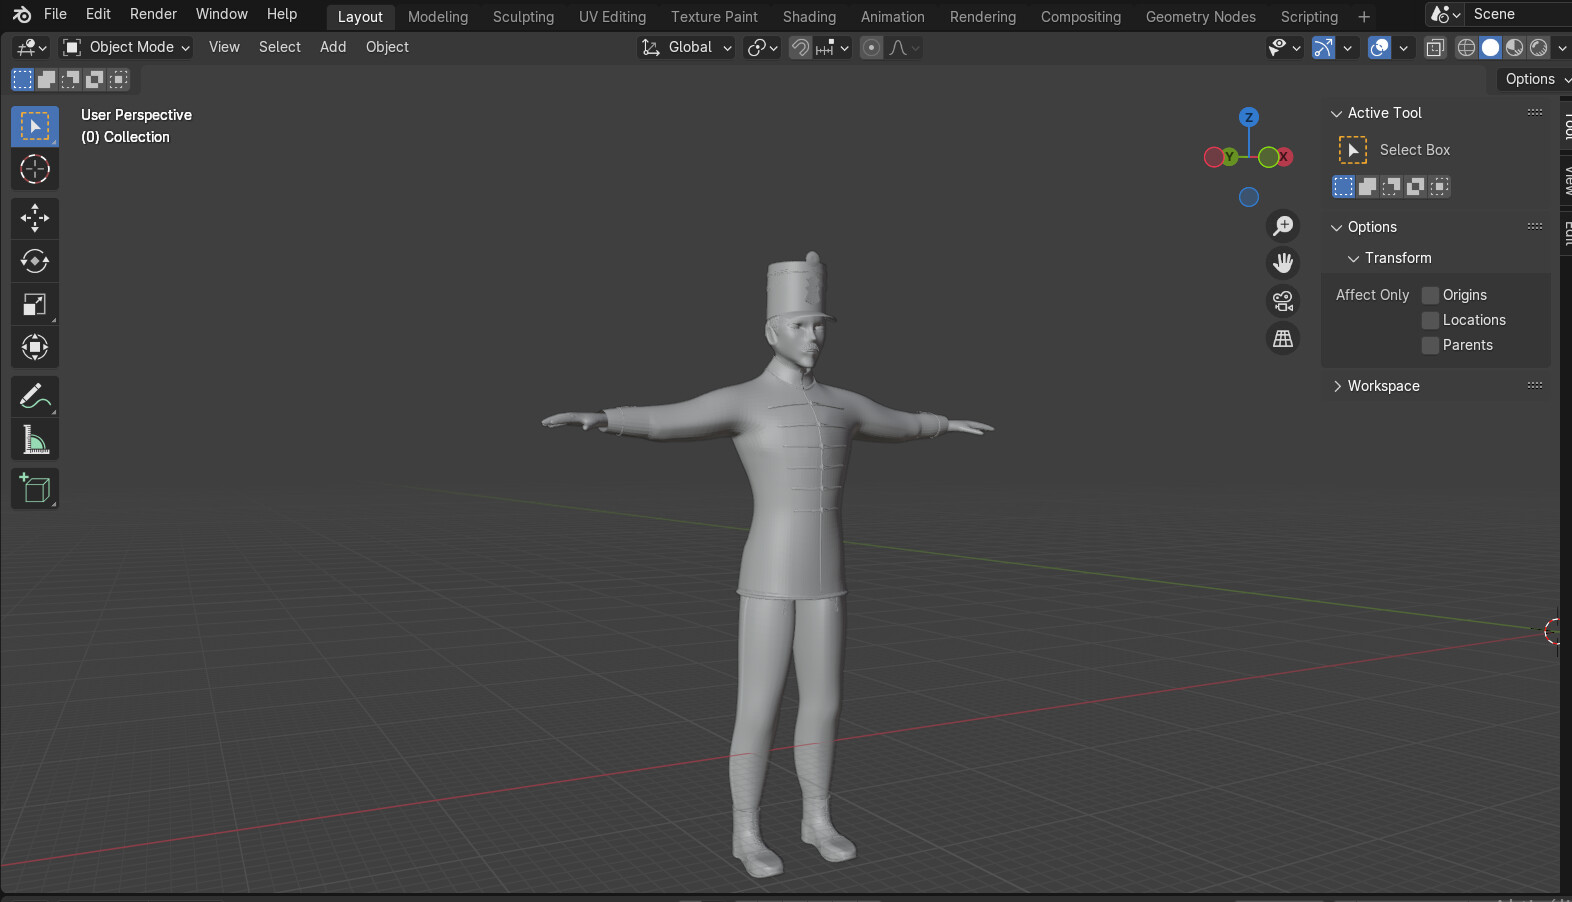Click the add workspace plus button
This screenshot has height=902, width=1572.
(x=1363, y=17)
